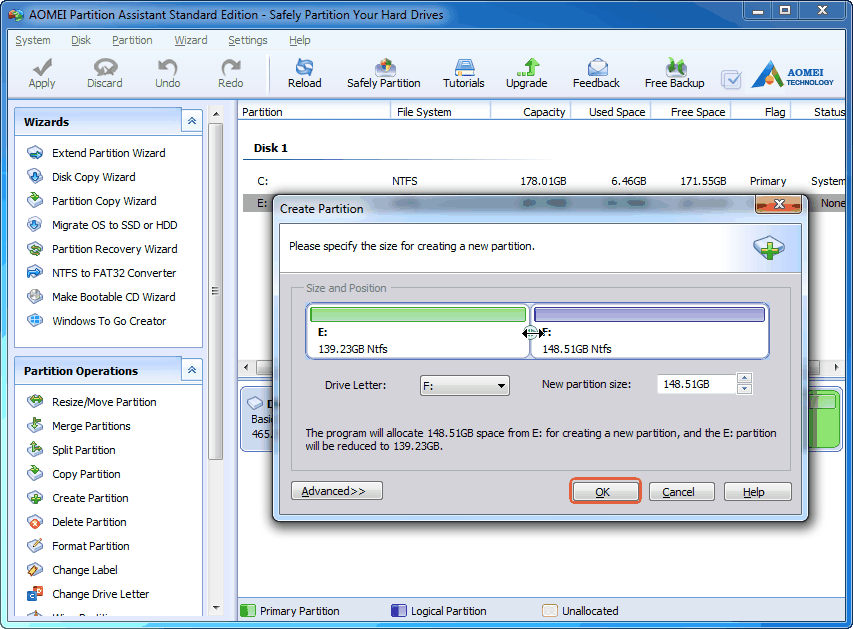
Task: Click the AOMEI Technology logo
Action: click(x=793, y=75)
